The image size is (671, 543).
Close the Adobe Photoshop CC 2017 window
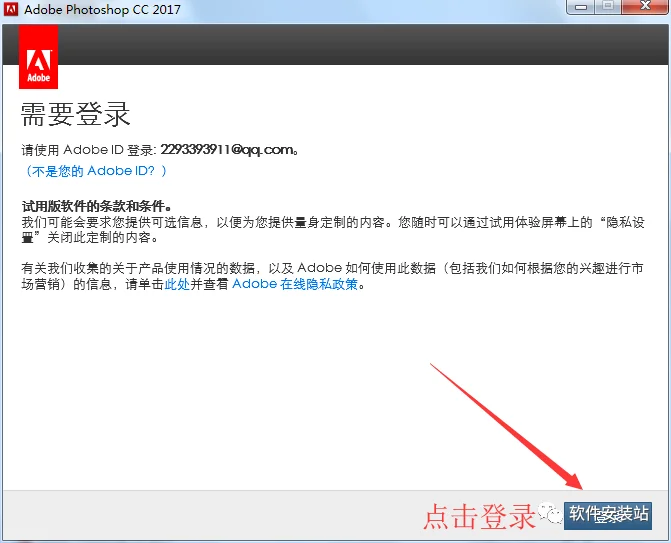pyautogui.click(x=645, y=6)
